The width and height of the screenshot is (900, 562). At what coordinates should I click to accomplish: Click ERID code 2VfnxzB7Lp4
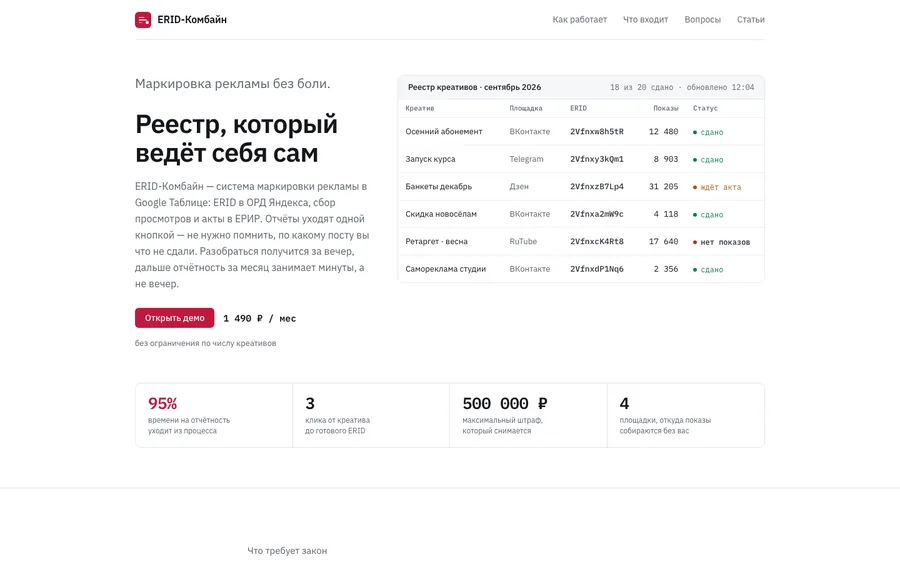(596, 187)
